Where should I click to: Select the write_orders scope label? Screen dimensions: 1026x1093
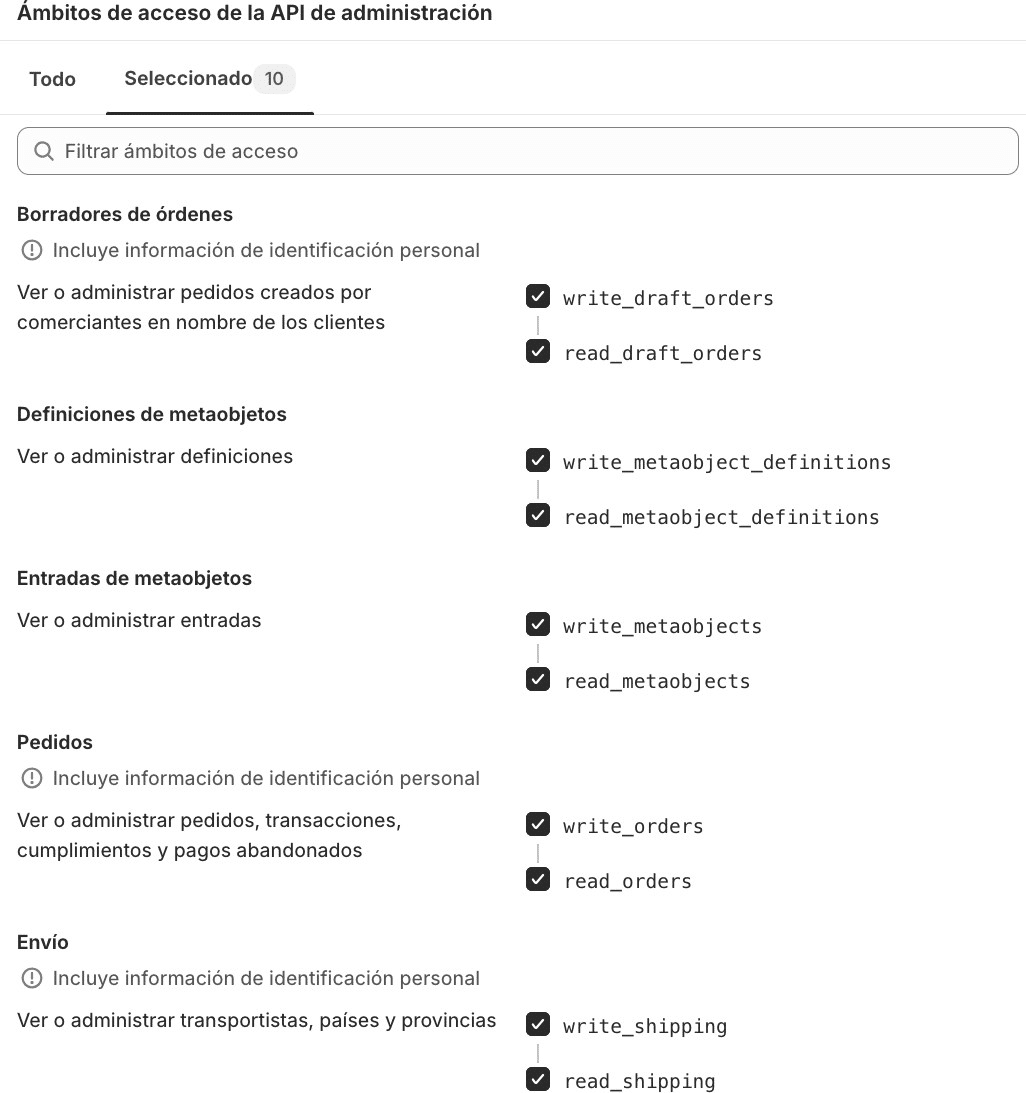pos(633,826)
